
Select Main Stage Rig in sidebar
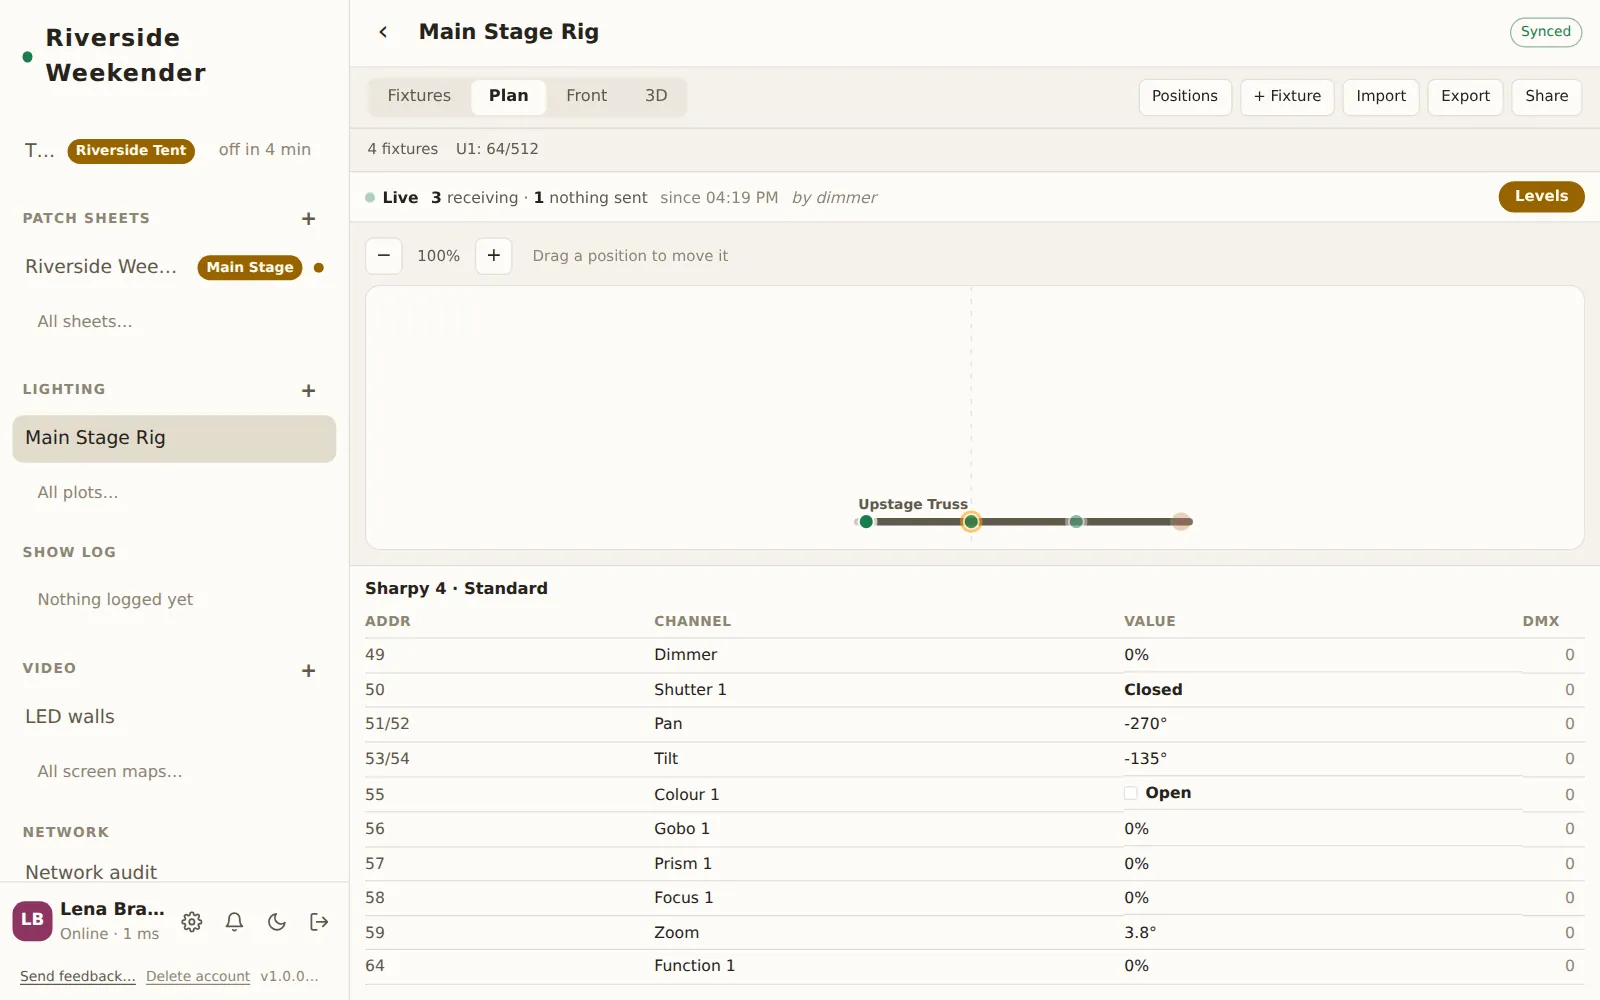point(174,439)
